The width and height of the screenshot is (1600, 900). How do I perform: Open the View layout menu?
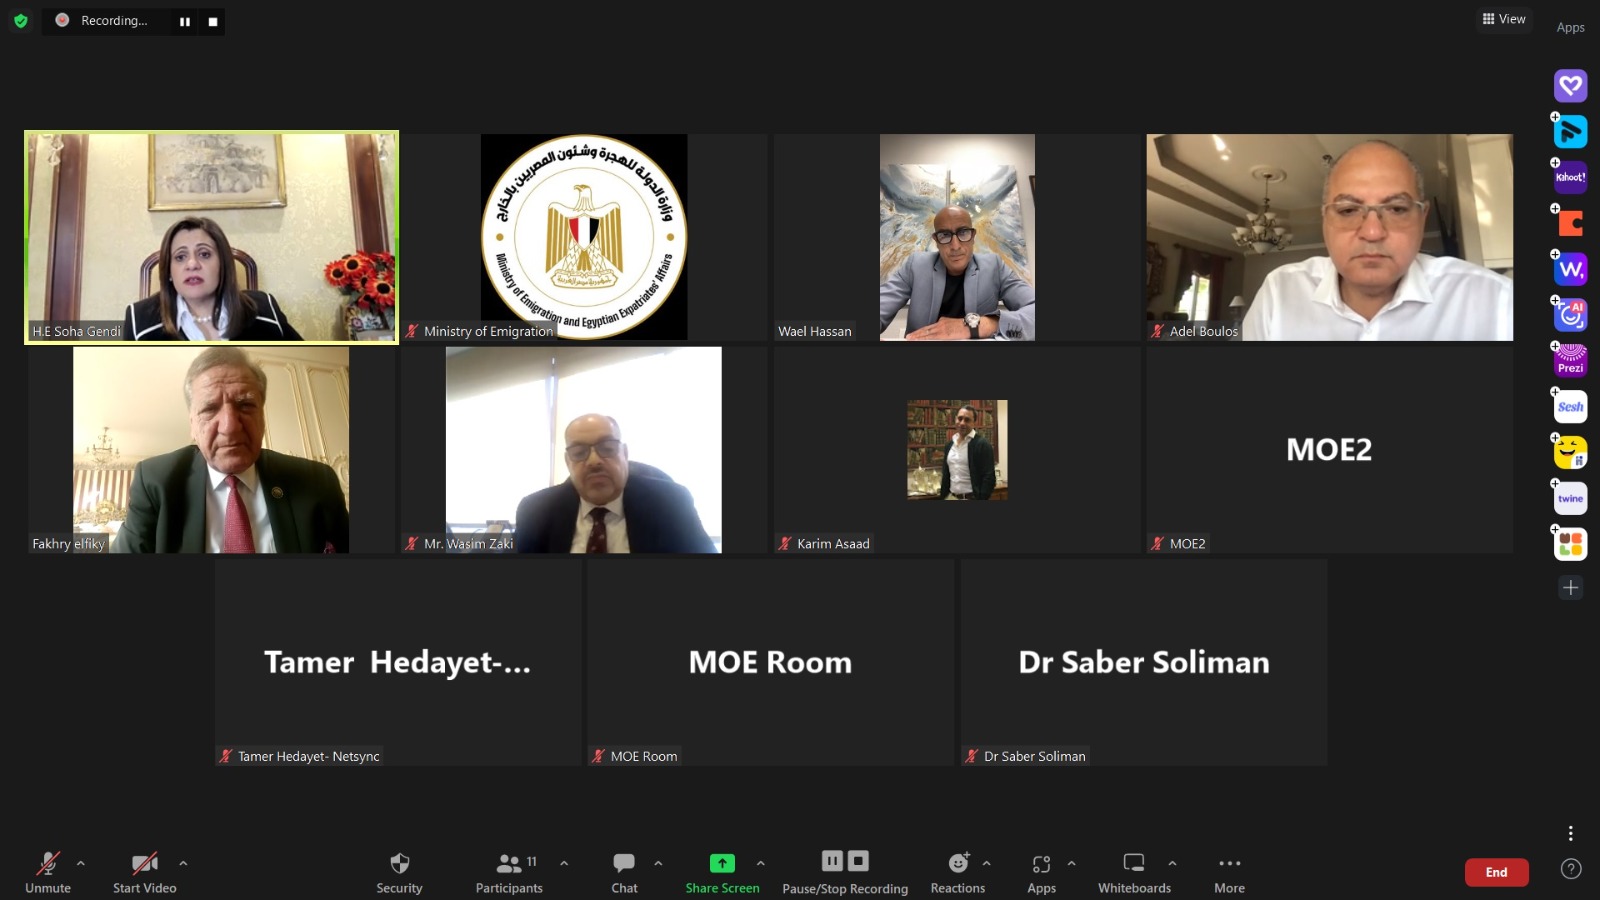point(1504,19)
